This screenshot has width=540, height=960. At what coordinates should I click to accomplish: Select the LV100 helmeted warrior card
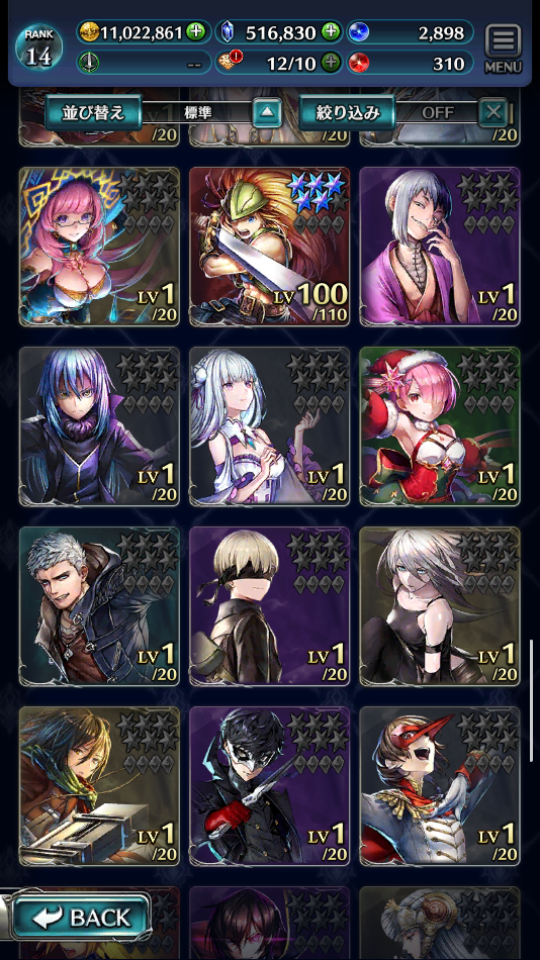(269, 247)
